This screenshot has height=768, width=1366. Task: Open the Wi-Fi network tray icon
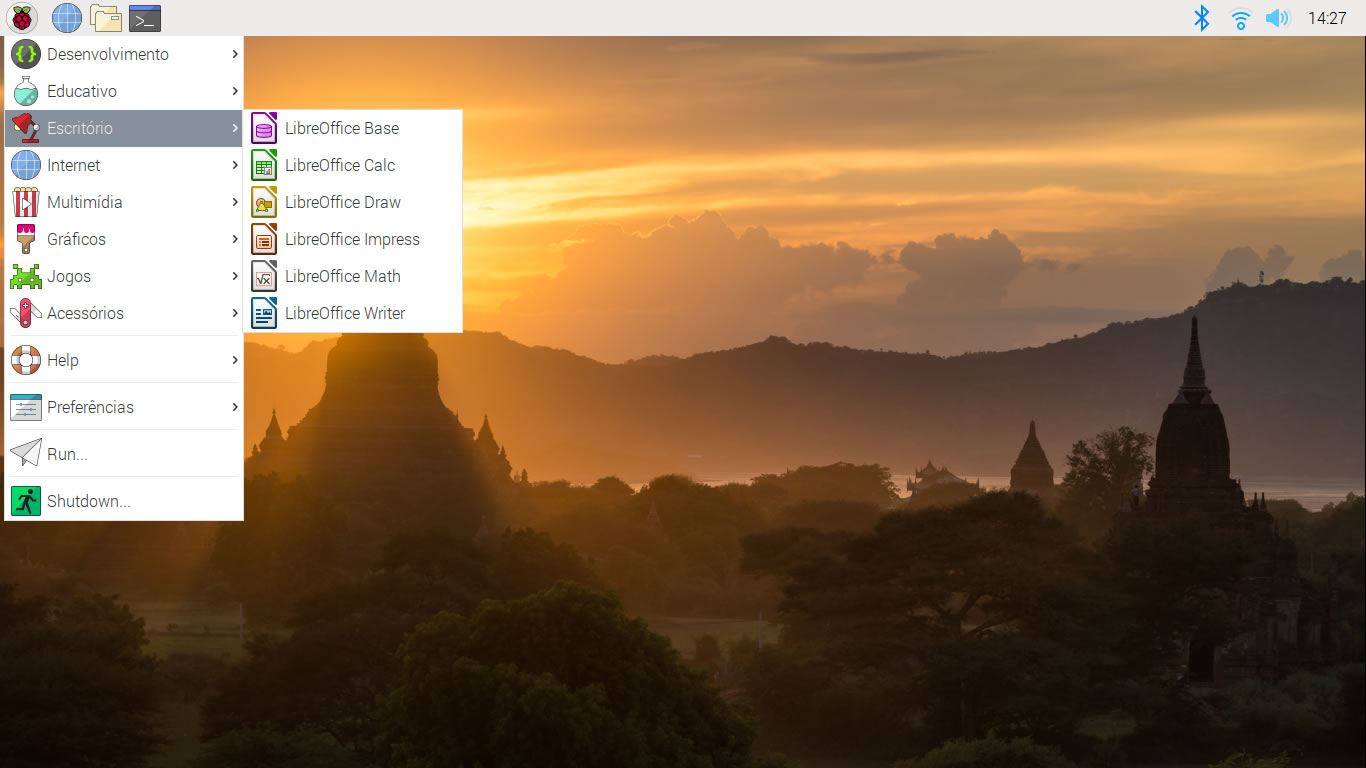[1240, 18]
